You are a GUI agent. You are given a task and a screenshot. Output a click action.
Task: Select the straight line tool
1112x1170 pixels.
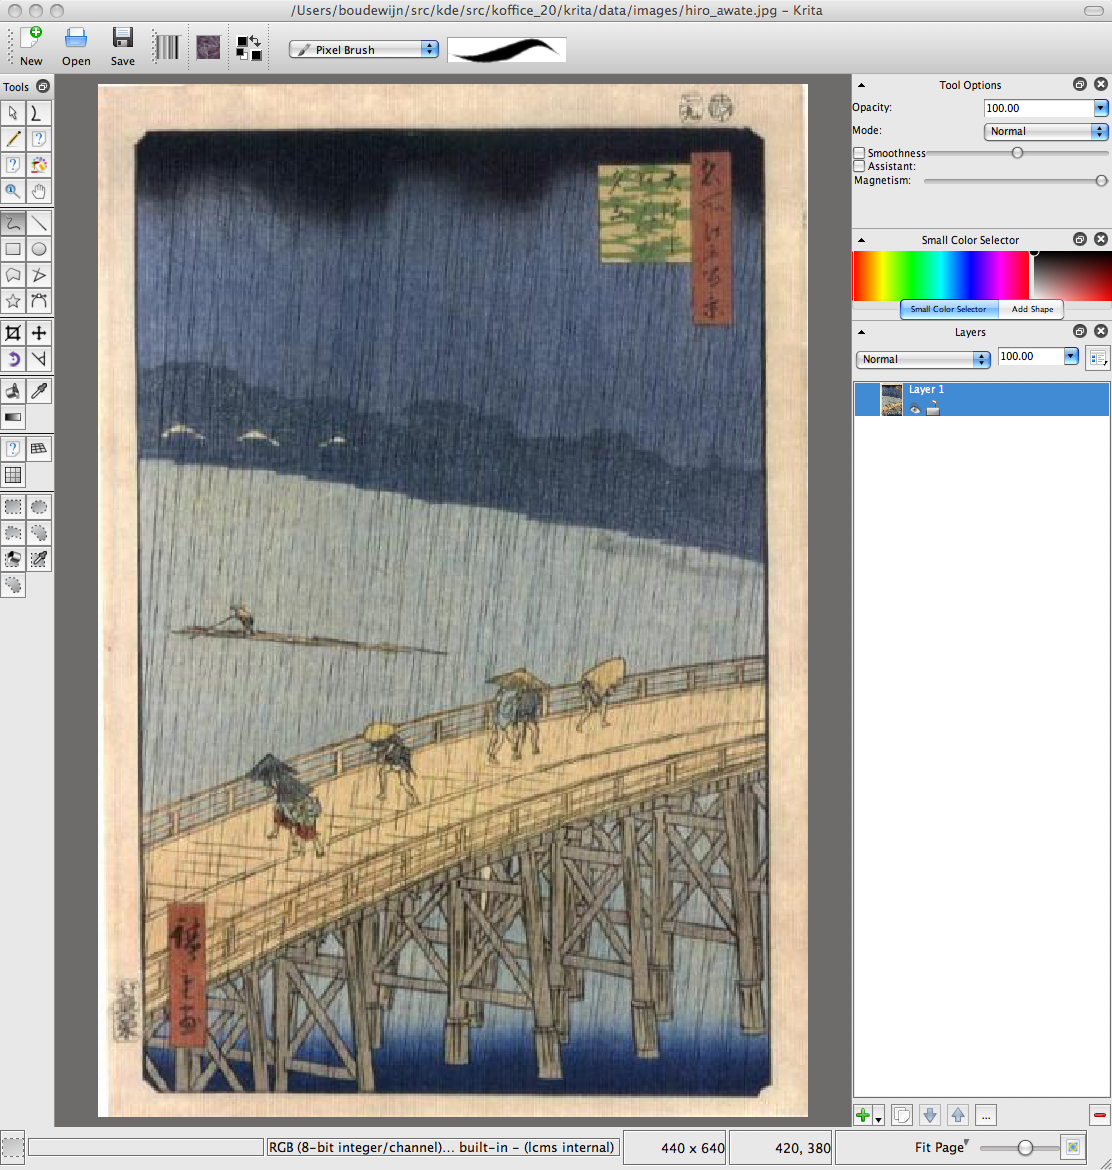[38, 223]
